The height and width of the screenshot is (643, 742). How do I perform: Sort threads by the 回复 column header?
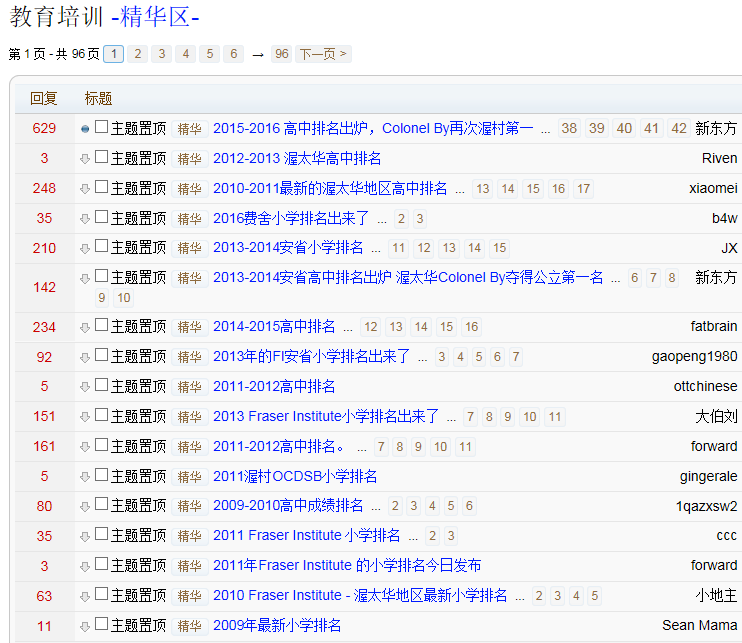tap(44, 98)
